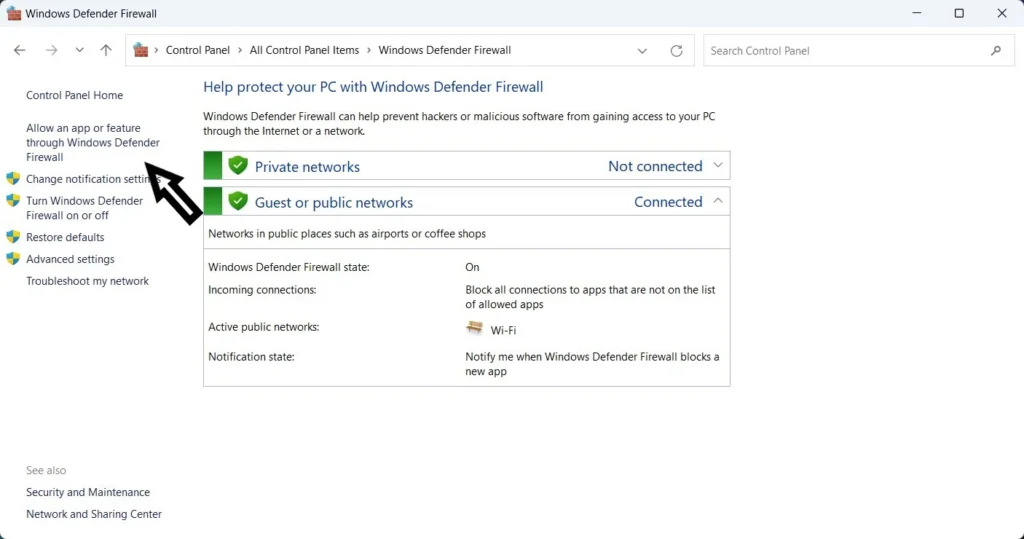This screenshot has height=539, width=1024.
Task: Click shield icon beside Advanced settings
Action: tap(13, 259)
